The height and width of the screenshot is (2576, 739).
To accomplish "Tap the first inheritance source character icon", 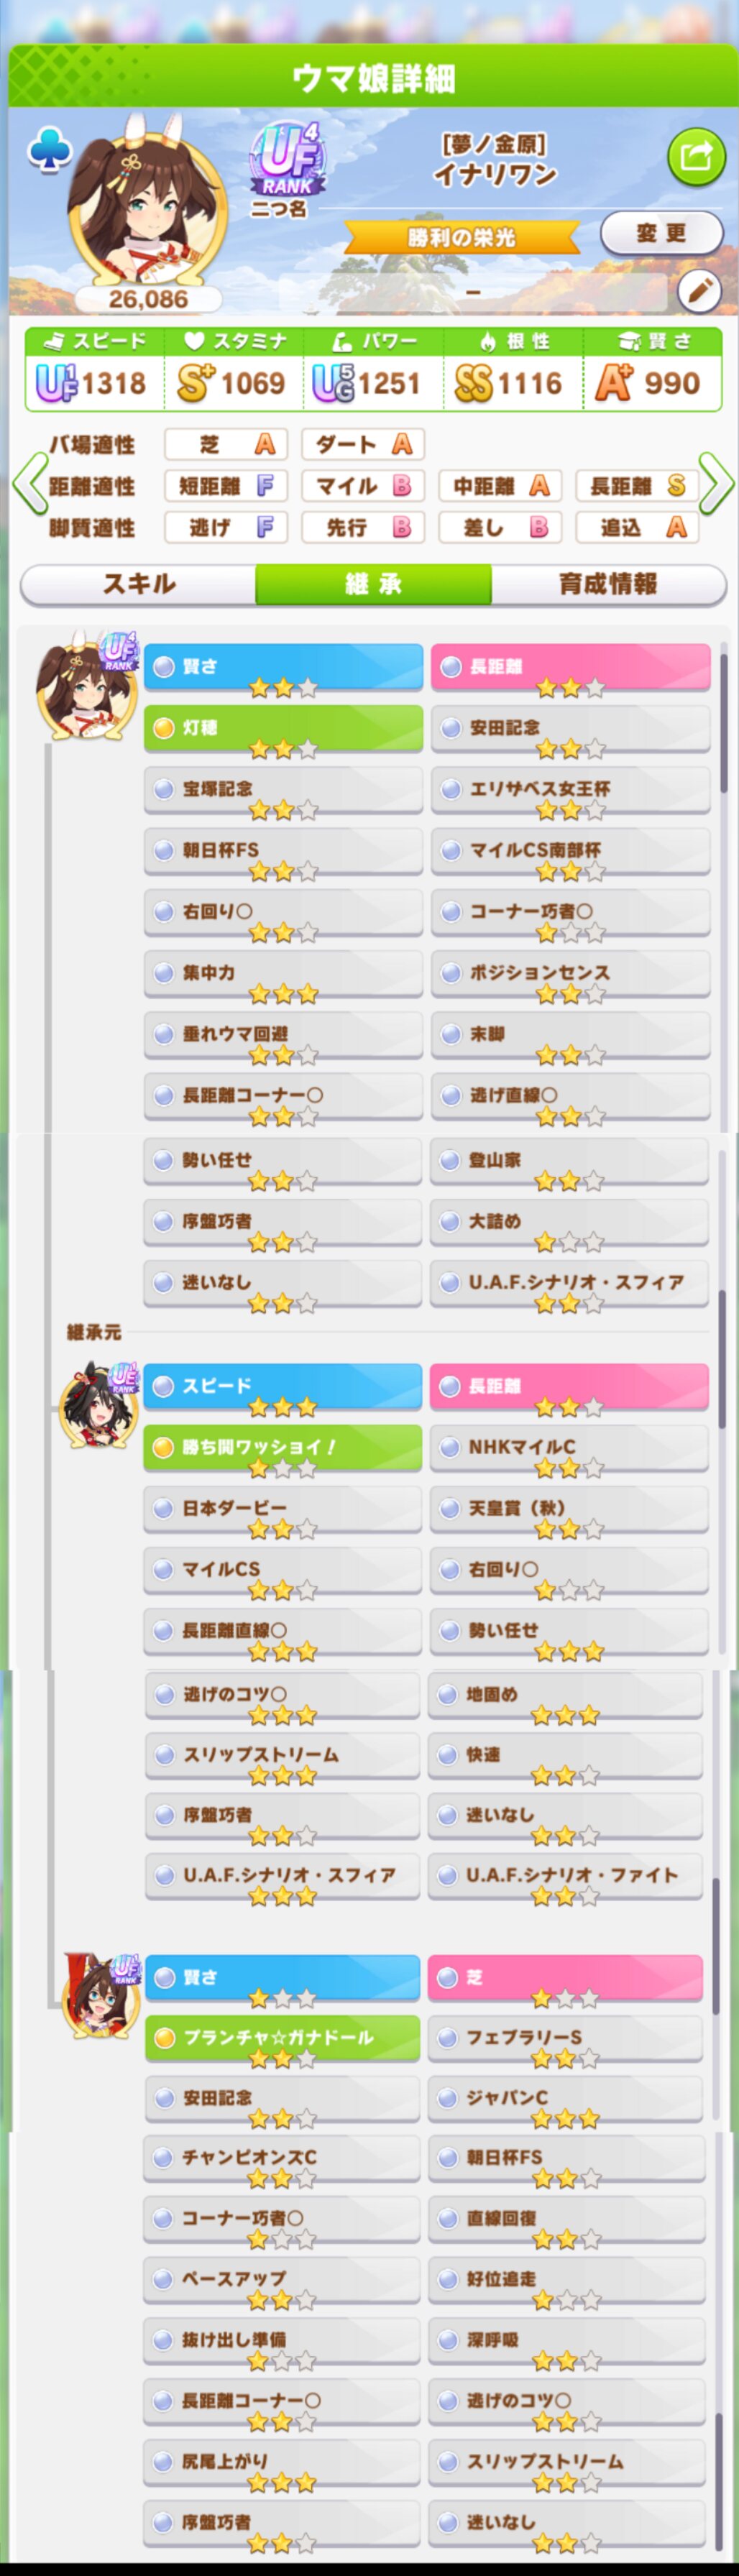I will coord(98,1405).
